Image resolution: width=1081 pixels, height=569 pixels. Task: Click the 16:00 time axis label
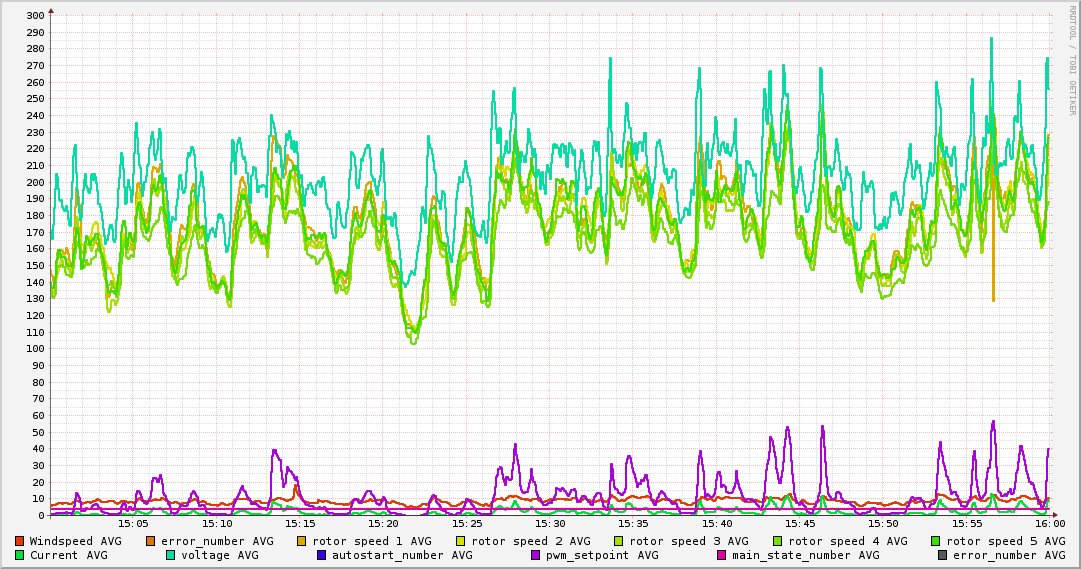tap(1050, 524)
